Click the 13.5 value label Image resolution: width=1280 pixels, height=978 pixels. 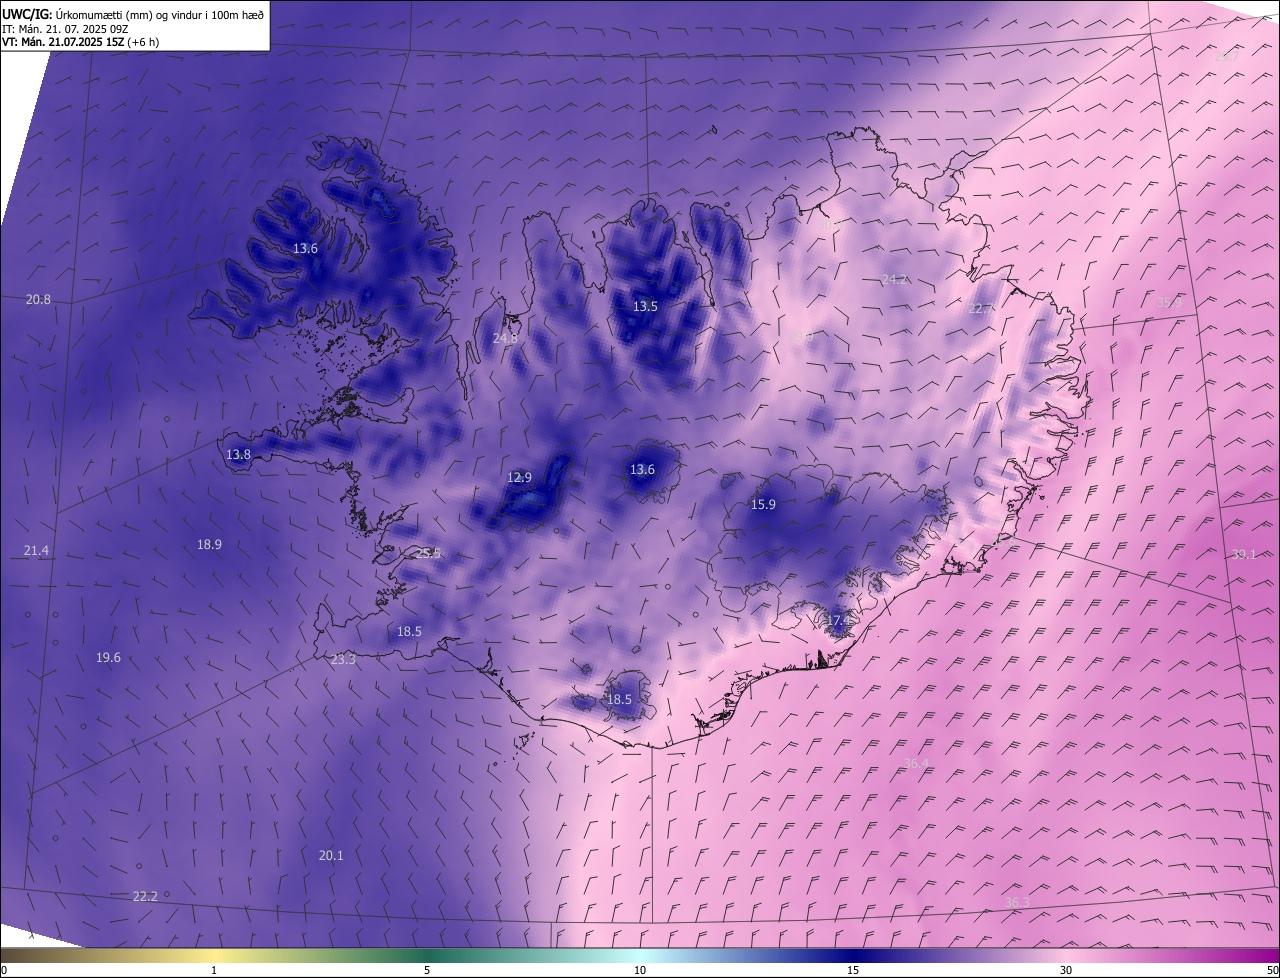point(645,306)
